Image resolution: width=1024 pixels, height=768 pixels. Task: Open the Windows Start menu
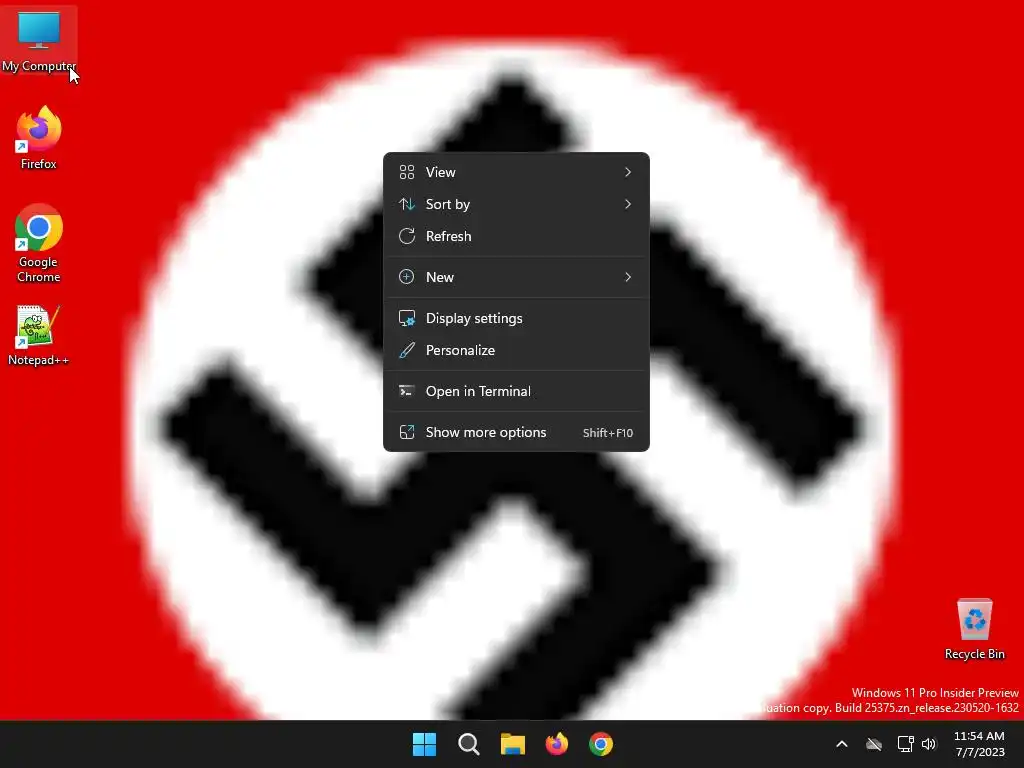[424, 744]
